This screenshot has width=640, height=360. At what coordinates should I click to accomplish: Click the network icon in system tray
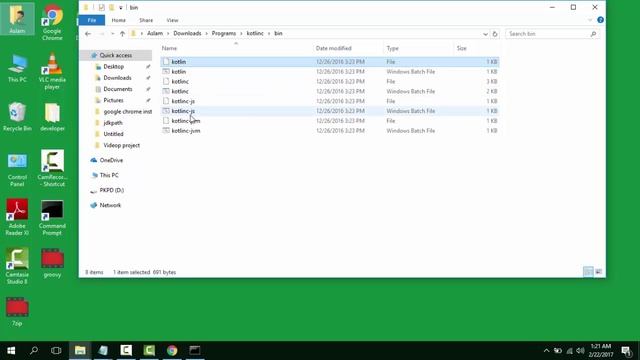point(569,351)
